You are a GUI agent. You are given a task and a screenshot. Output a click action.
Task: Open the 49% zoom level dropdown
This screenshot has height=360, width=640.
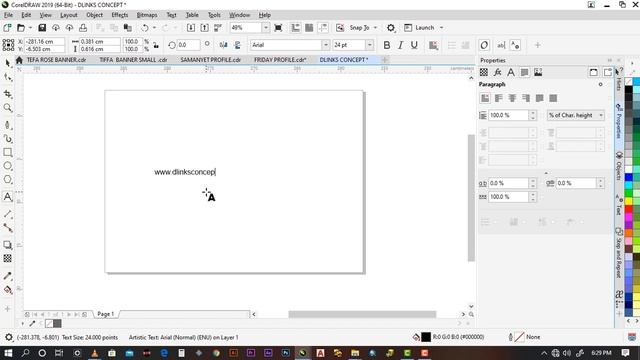tap(266, 28)
